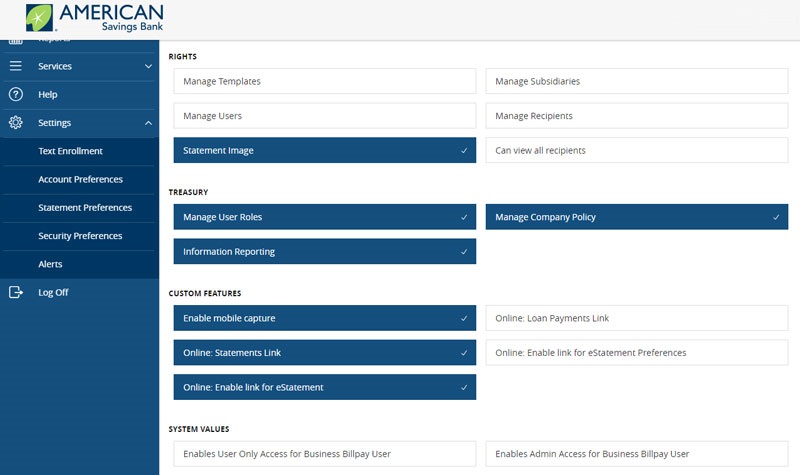Click the Settings gear icon
The width and height of the screenshot is (800, 475).
click(x=16, y=123)
